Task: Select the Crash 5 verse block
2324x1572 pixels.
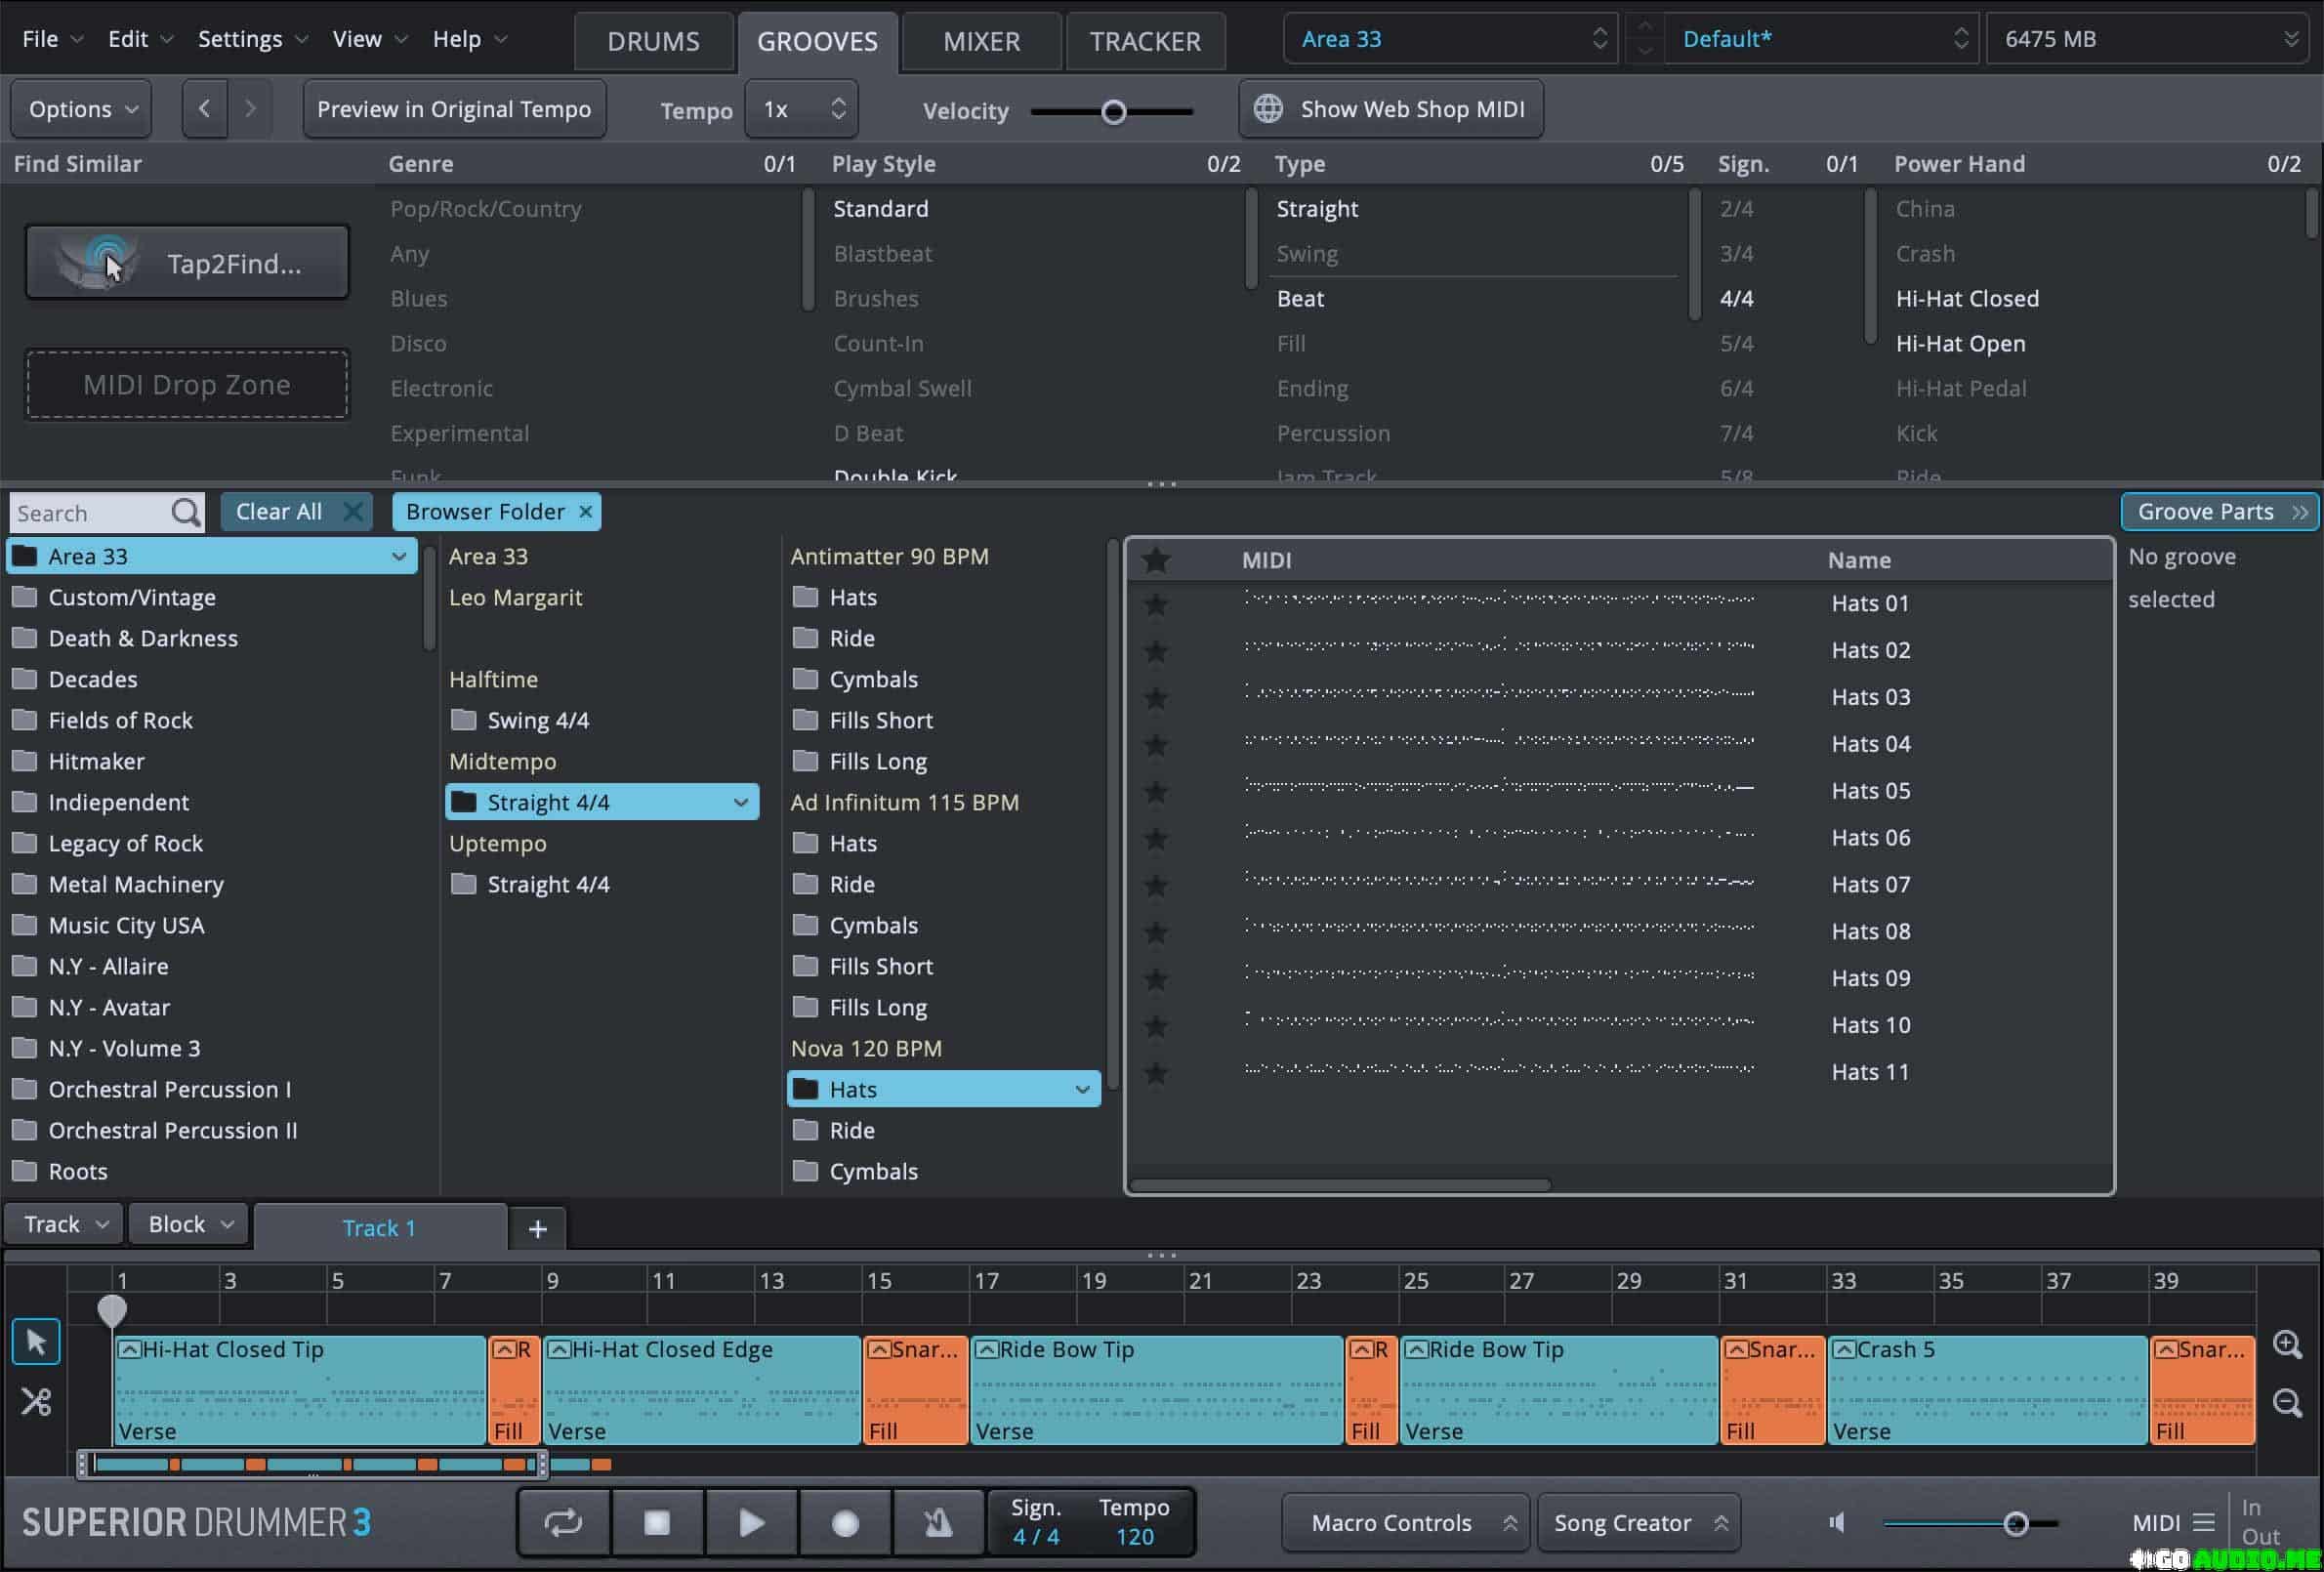Action: (x=1988, y=1390)
